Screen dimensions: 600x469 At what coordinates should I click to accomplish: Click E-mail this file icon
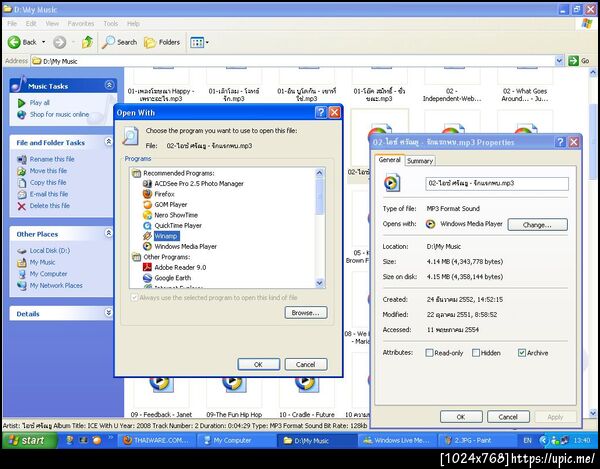click(22, 194)
